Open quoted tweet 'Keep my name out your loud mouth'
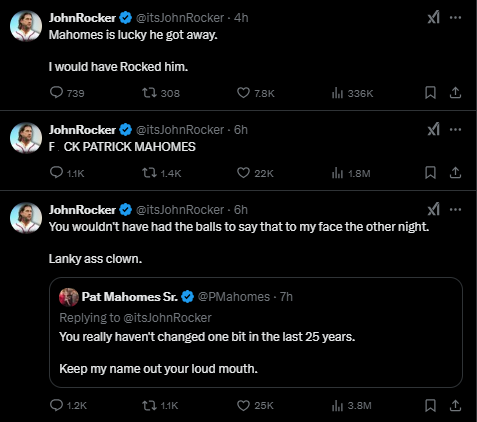 [256, 332]
